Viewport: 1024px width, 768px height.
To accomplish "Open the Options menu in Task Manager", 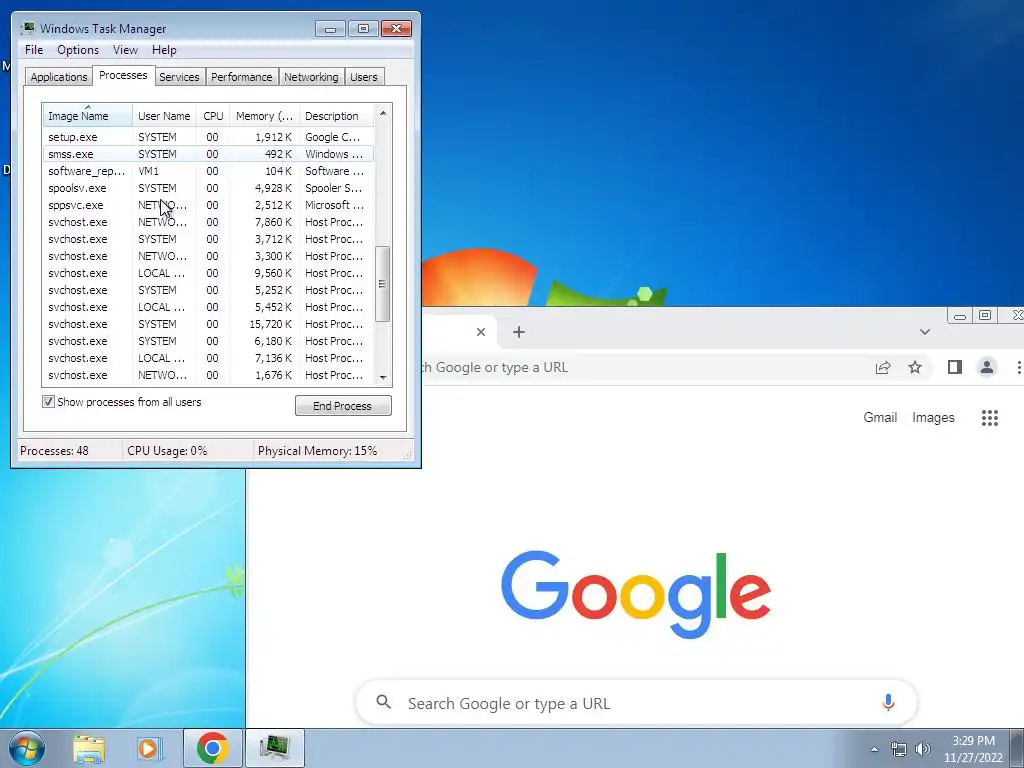I will click(78, 50).
